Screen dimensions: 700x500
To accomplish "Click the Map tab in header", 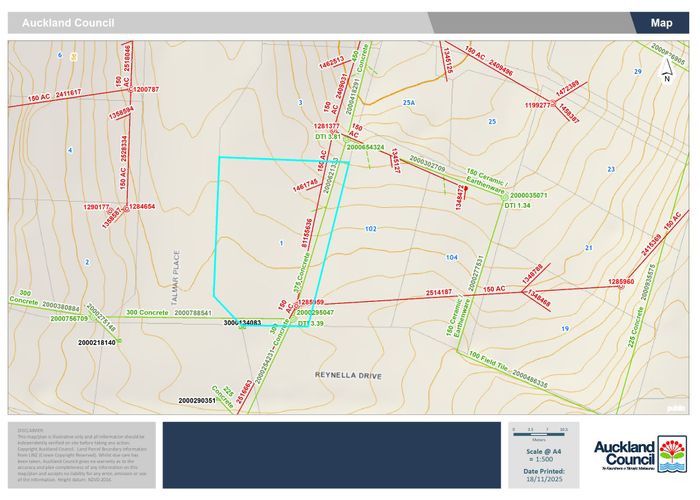I will (x=661, y=23).
